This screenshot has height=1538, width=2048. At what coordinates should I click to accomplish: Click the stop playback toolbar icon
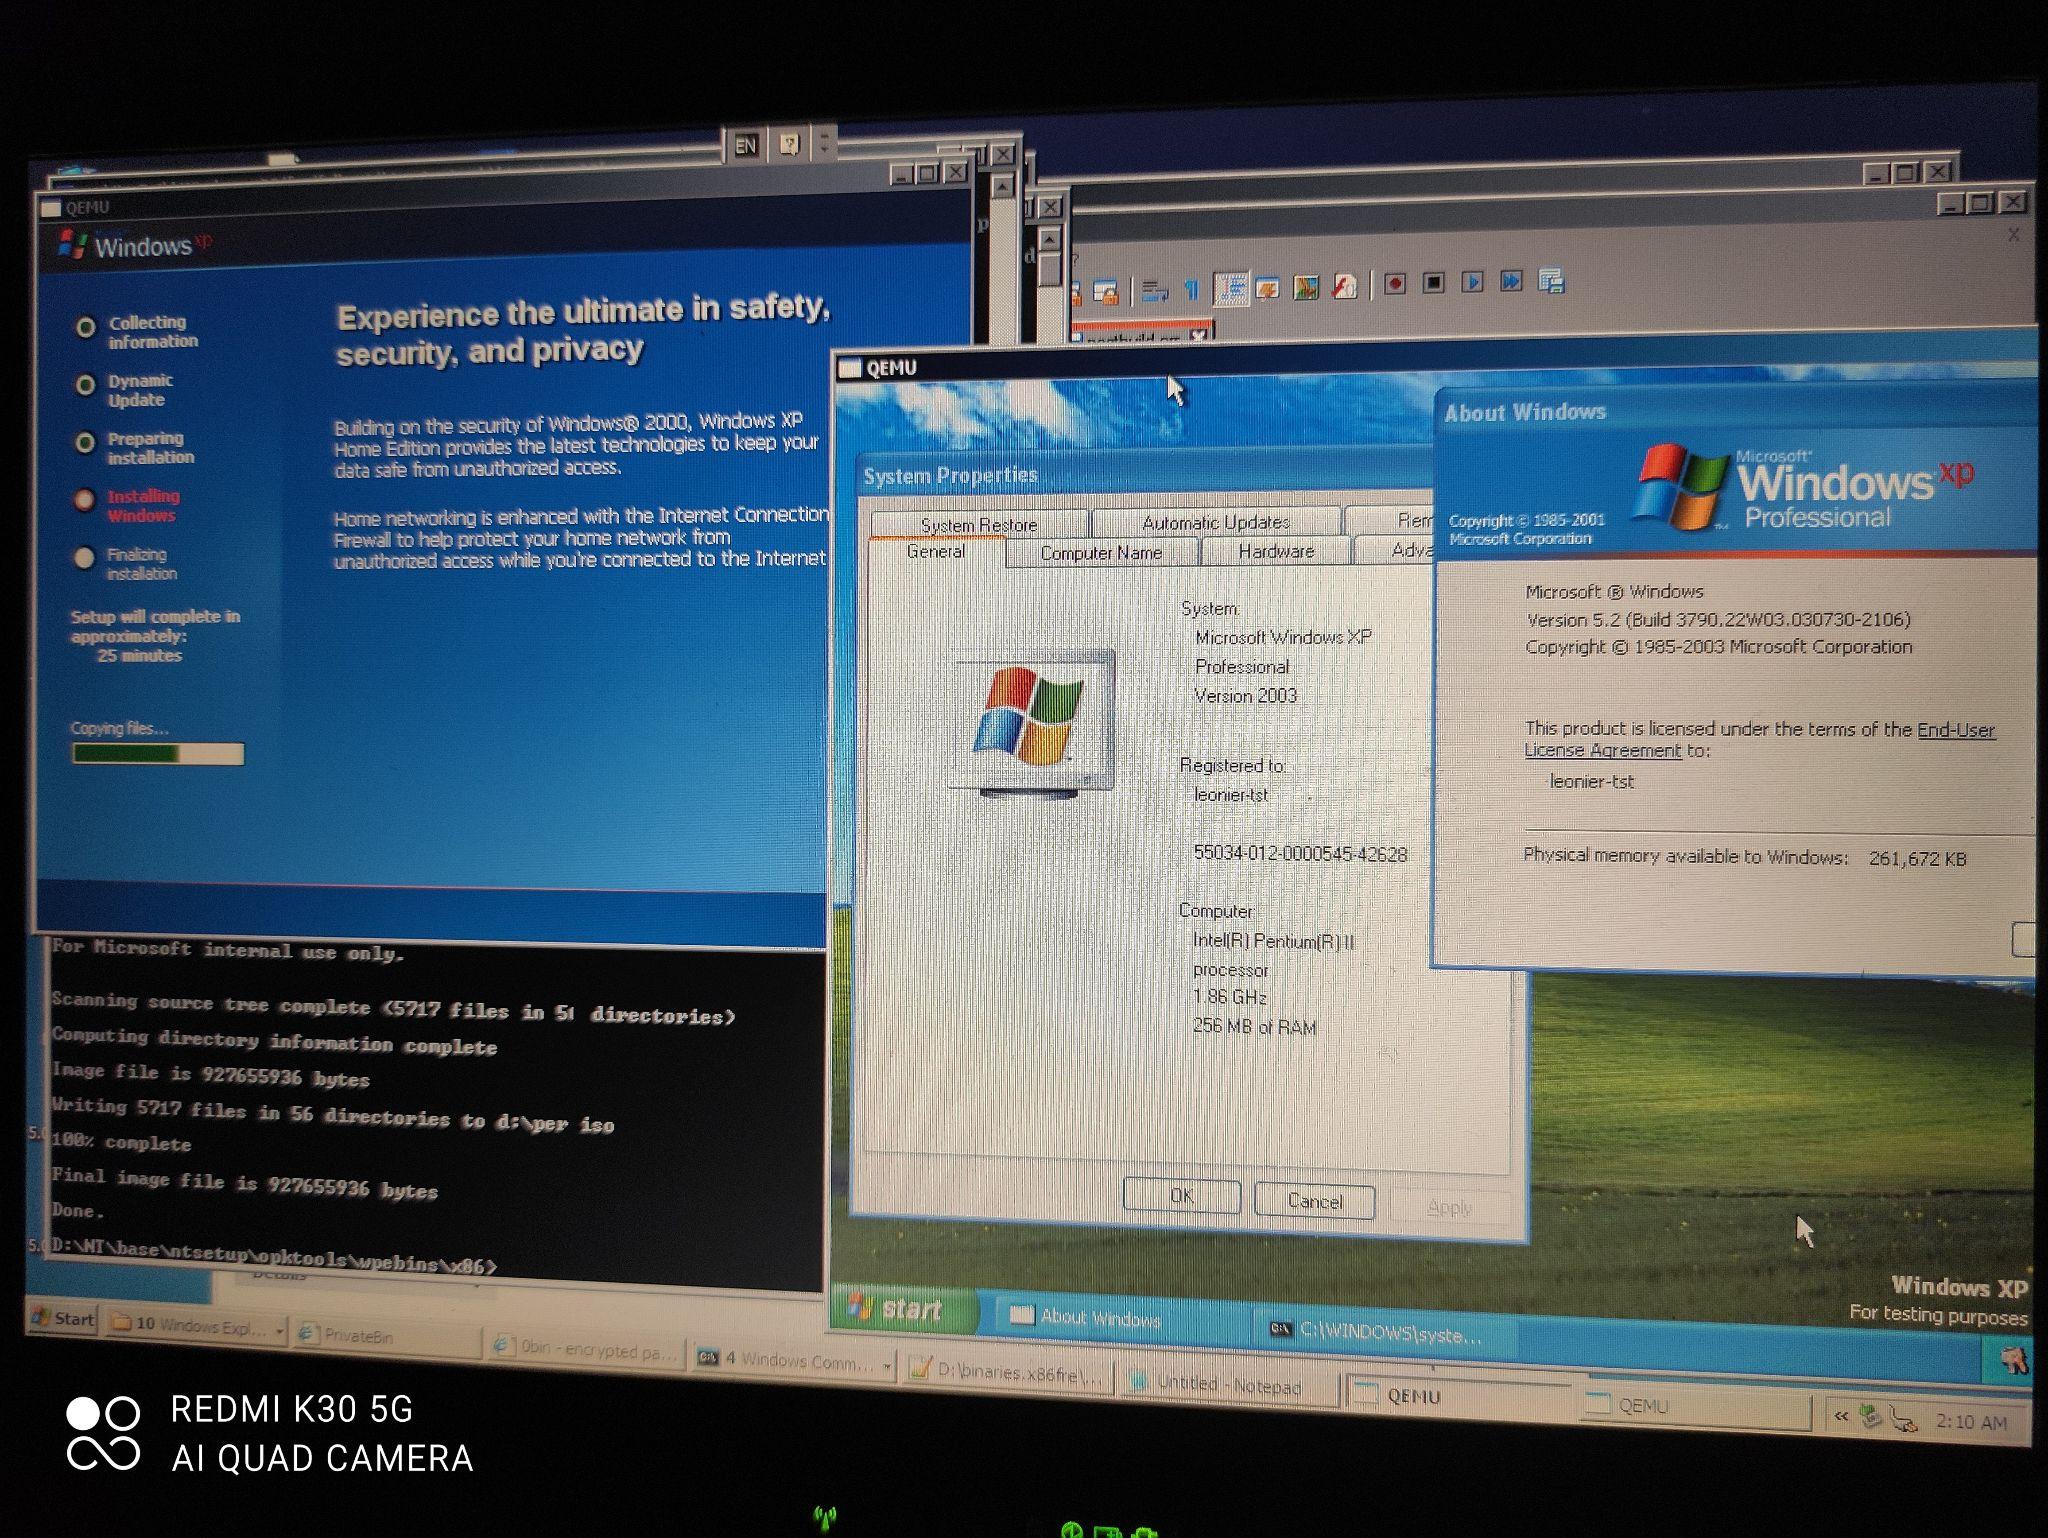coord(1436,285)
